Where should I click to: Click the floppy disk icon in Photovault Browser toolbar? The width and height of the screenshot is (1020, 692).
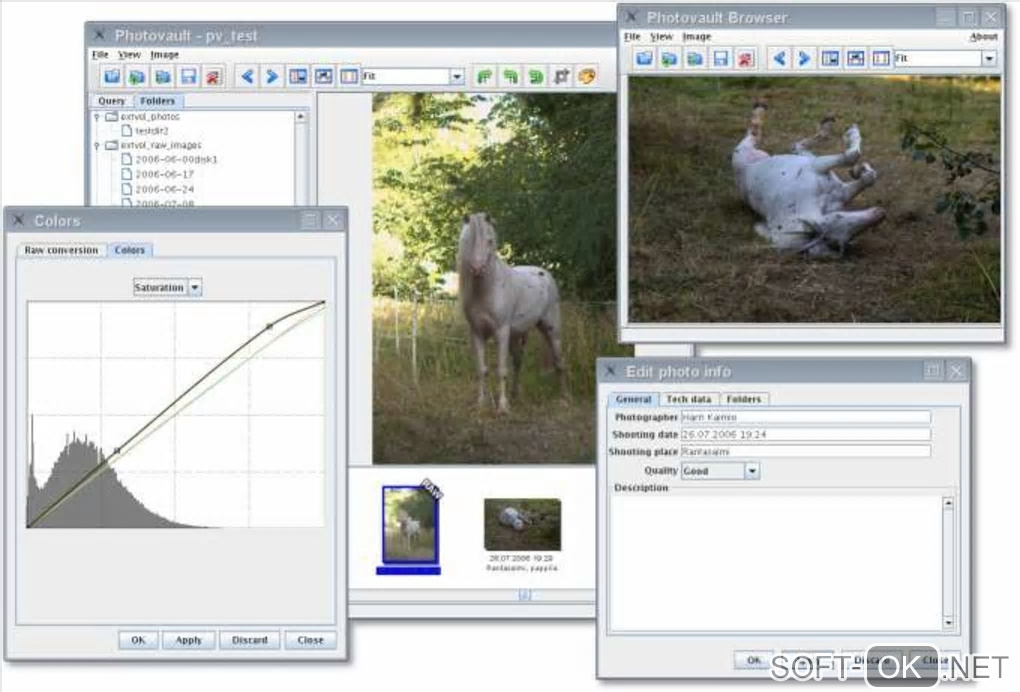721,59
